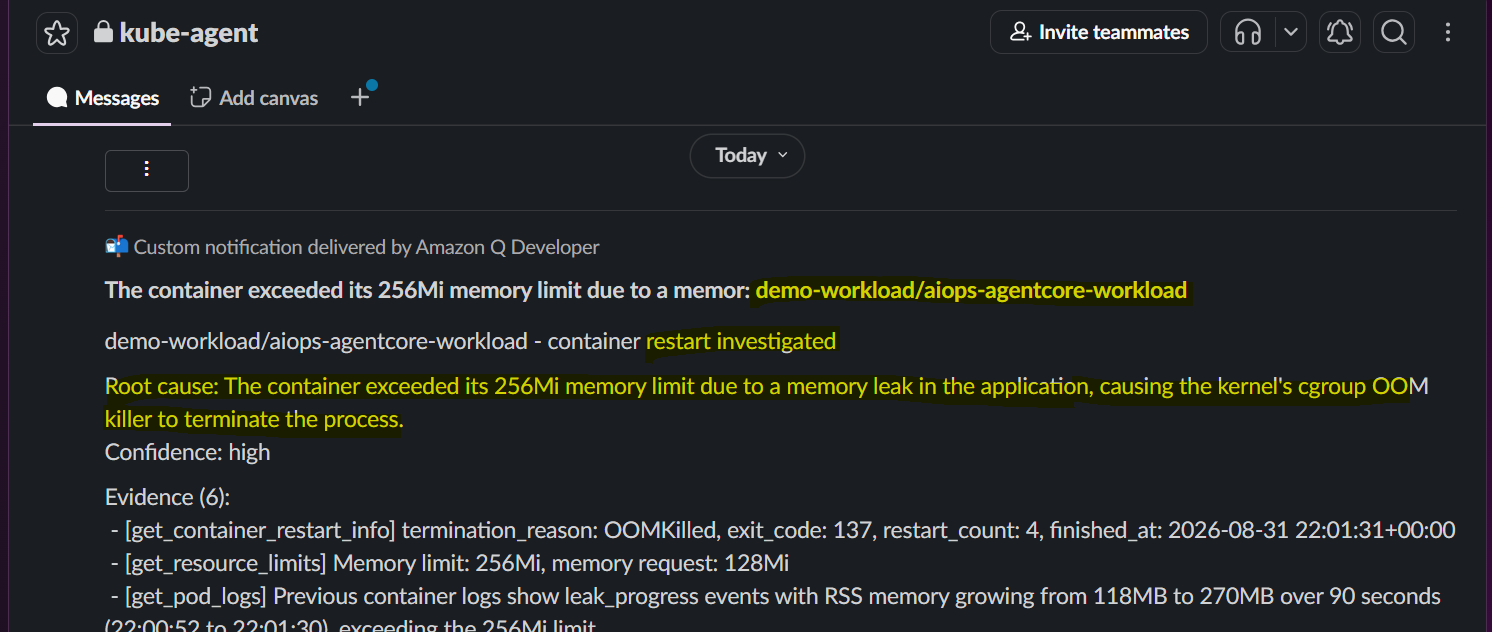Viewport: 1492px width, 632px height.
Task: Click 'Custom notification delivered by Amazon Q Developer' text
Action: coord(366,246)
